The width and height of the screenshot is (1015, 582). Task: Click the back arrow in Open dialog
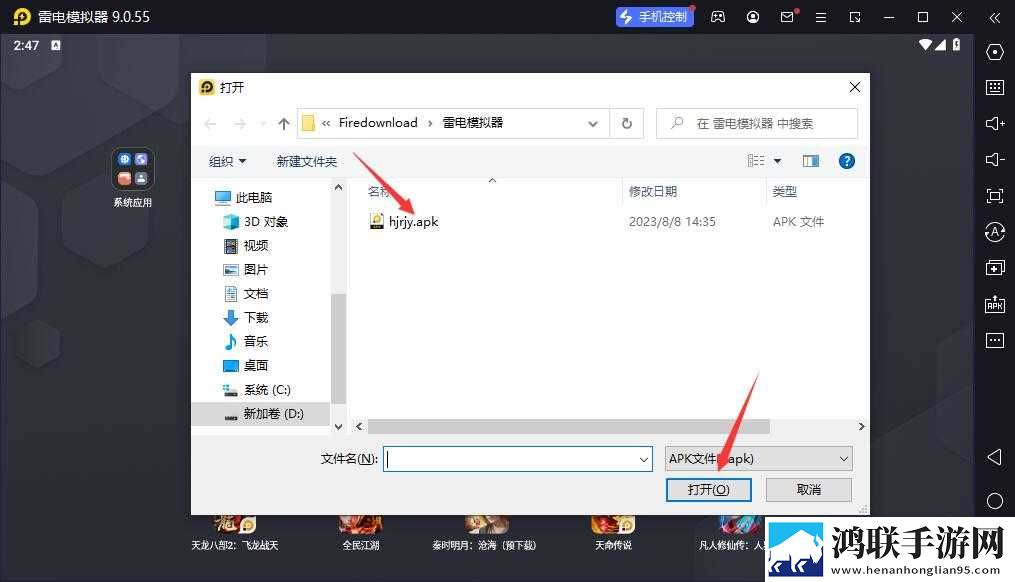pos(210,124)
